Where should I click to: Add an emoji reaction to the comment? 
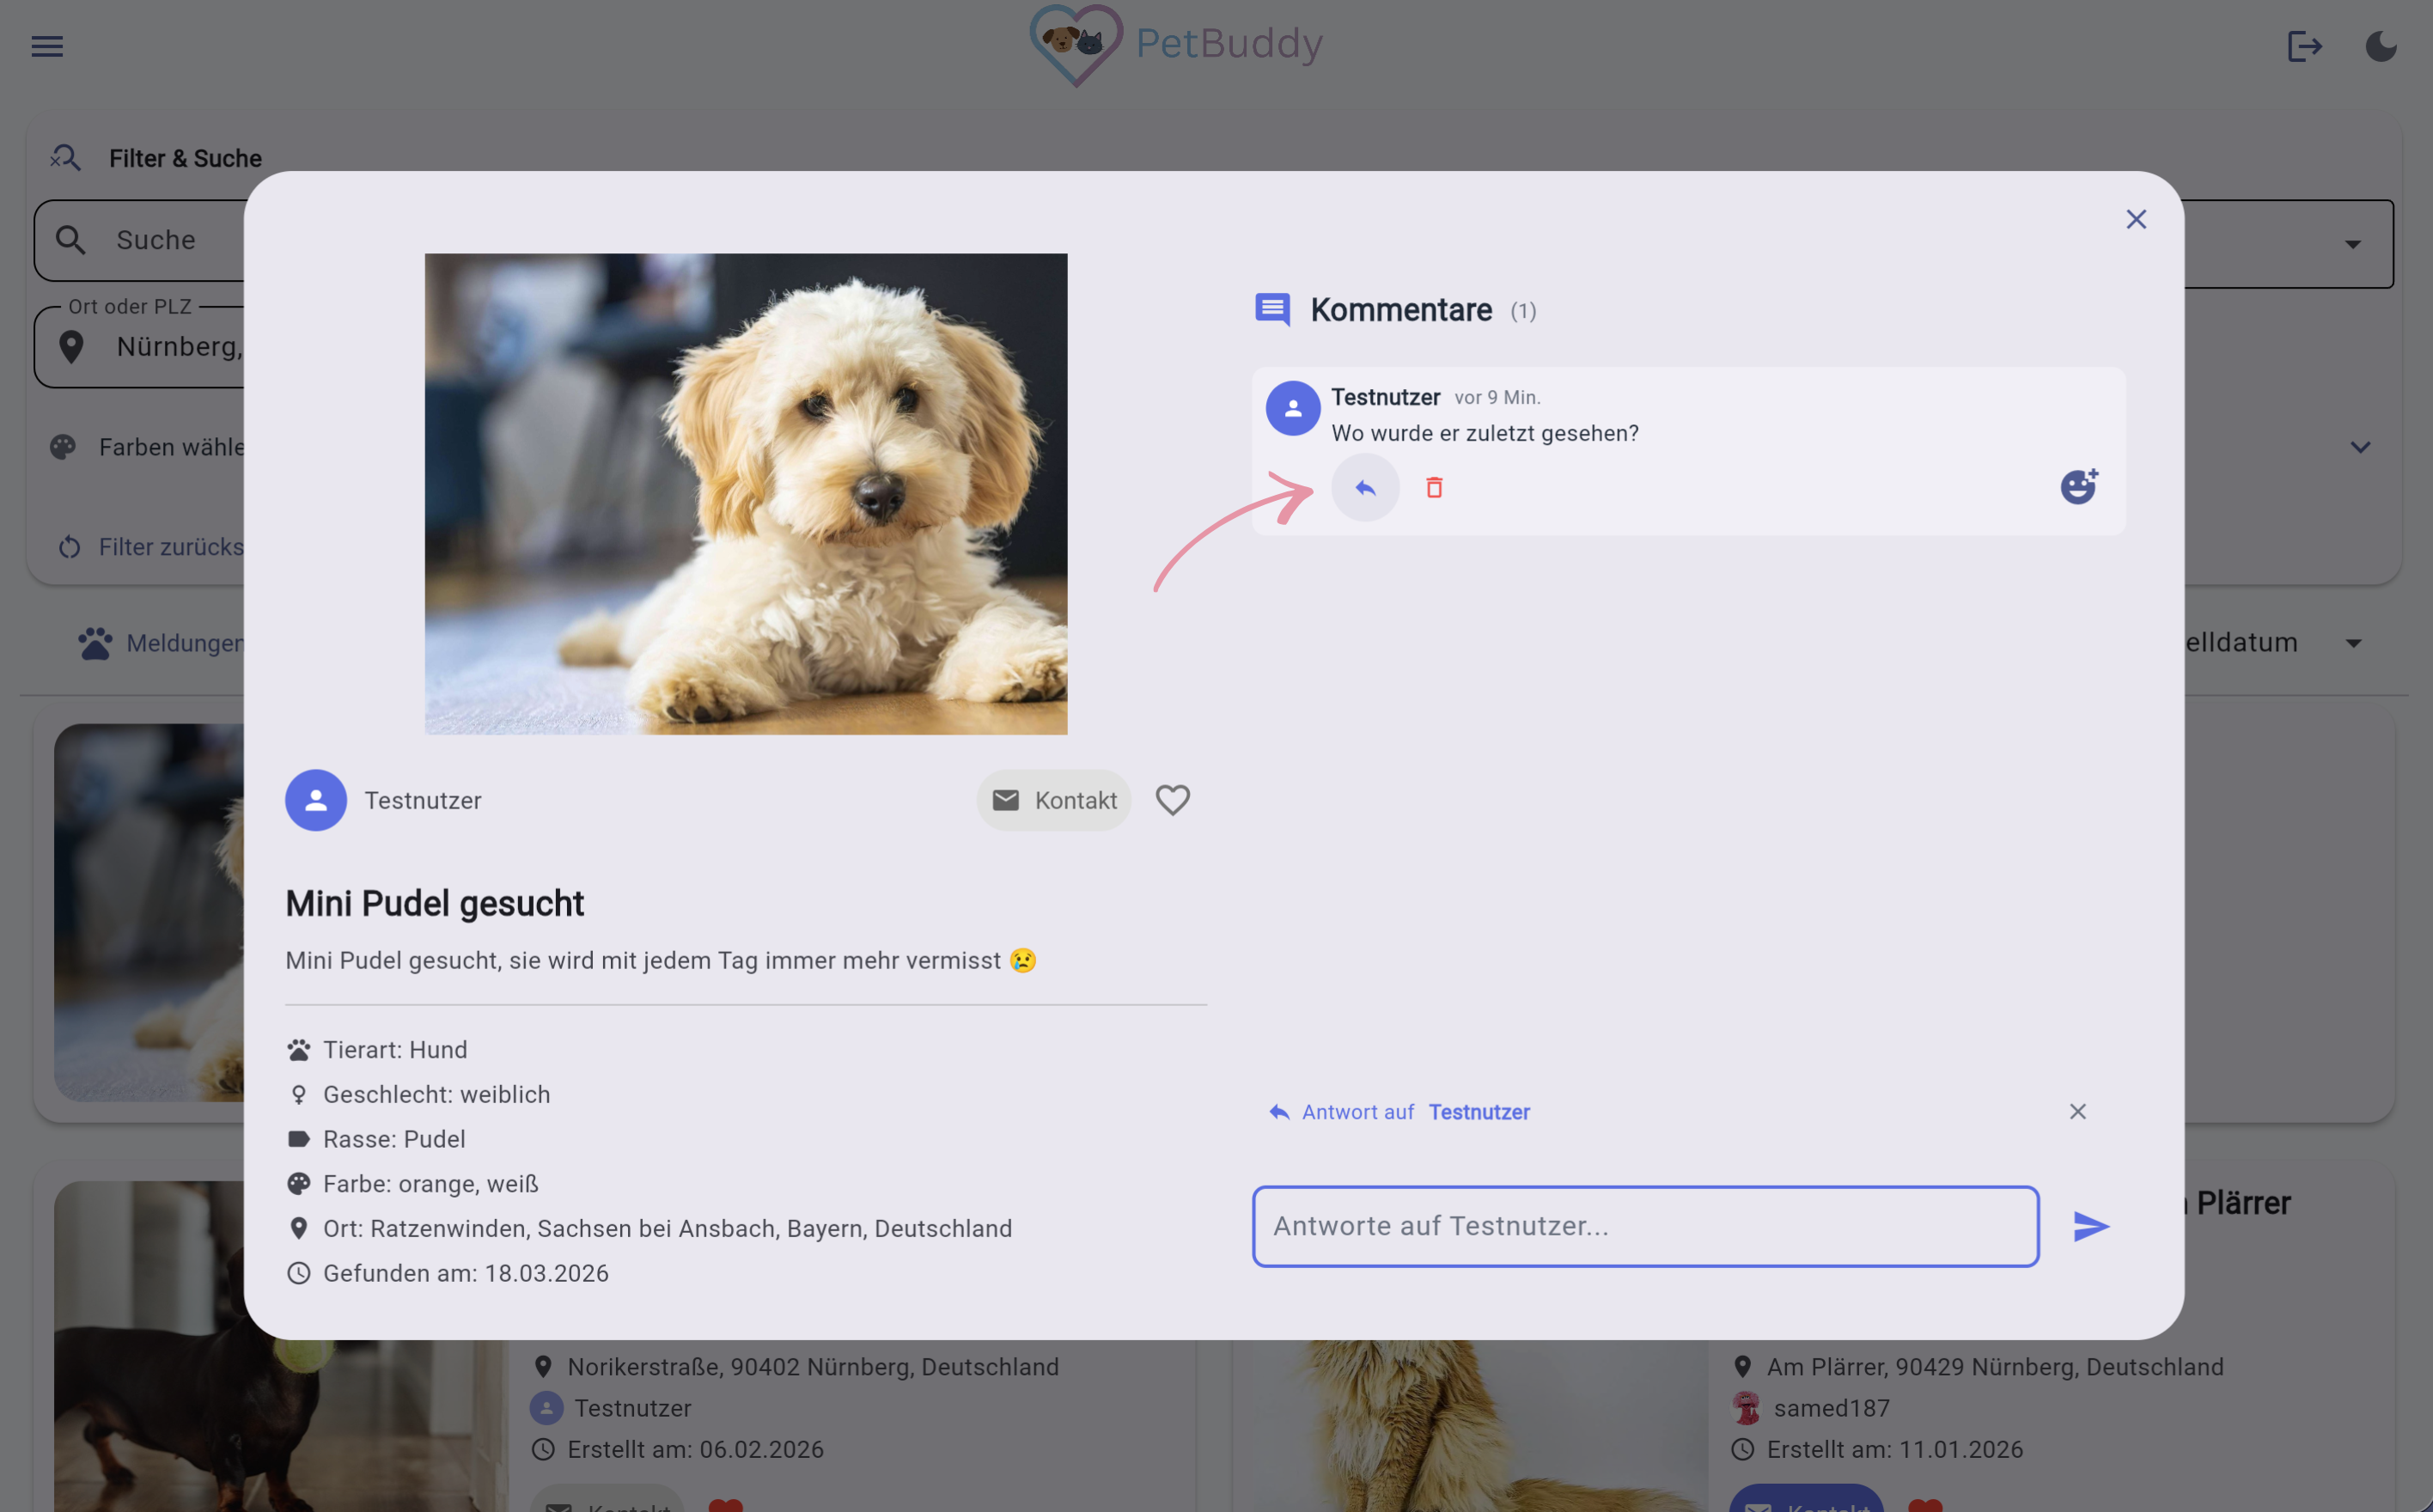(2078, 487)
